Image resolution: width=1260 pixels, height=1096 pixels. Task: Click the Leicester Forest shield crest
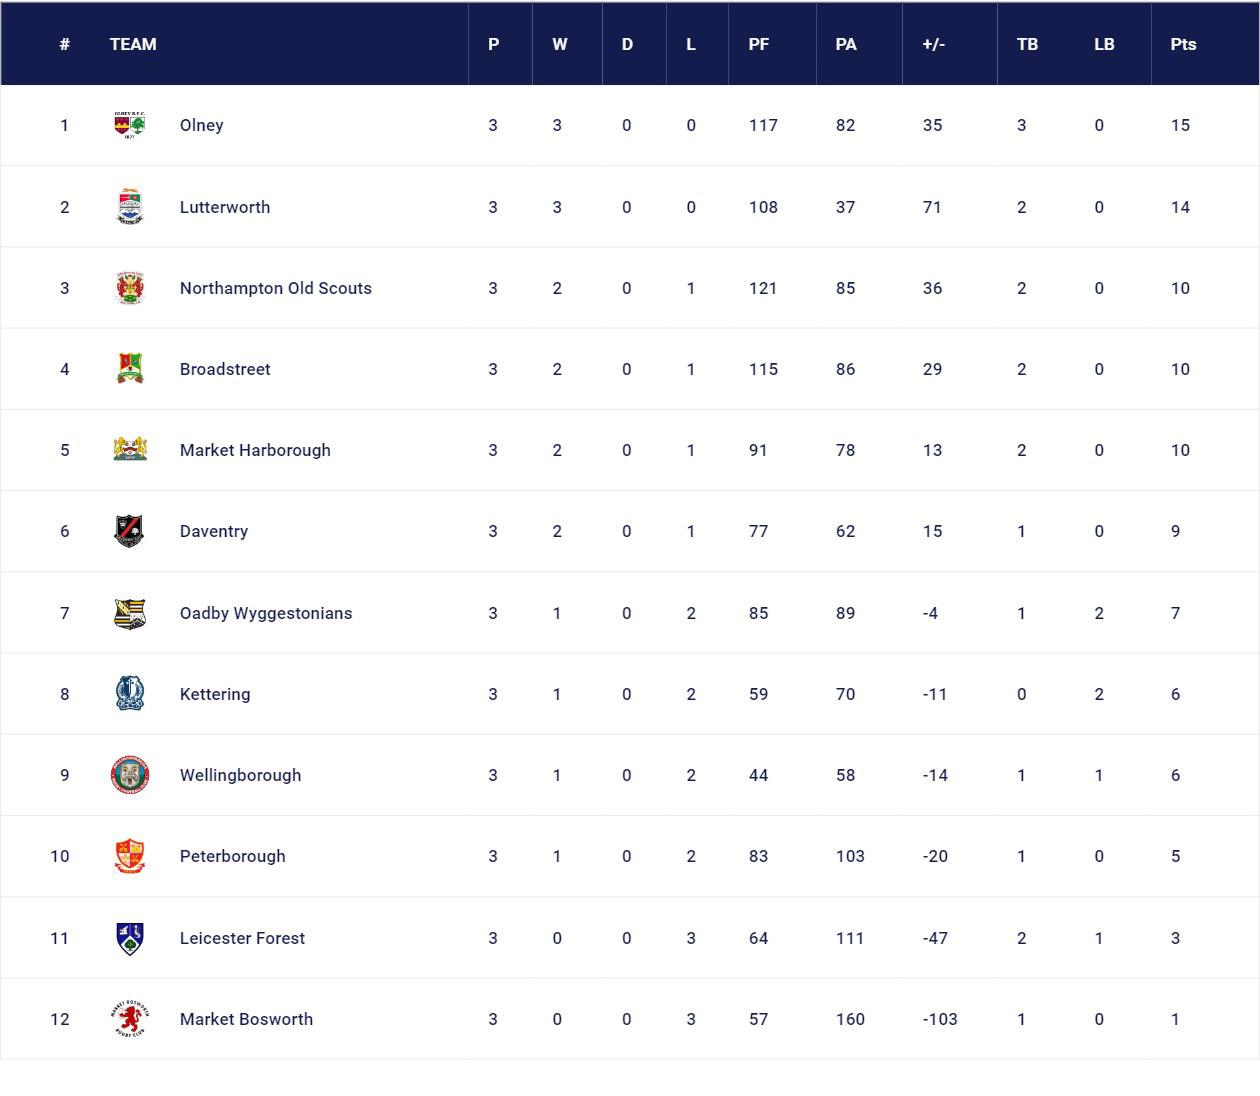pyautogui.click(x=130, y=938)
